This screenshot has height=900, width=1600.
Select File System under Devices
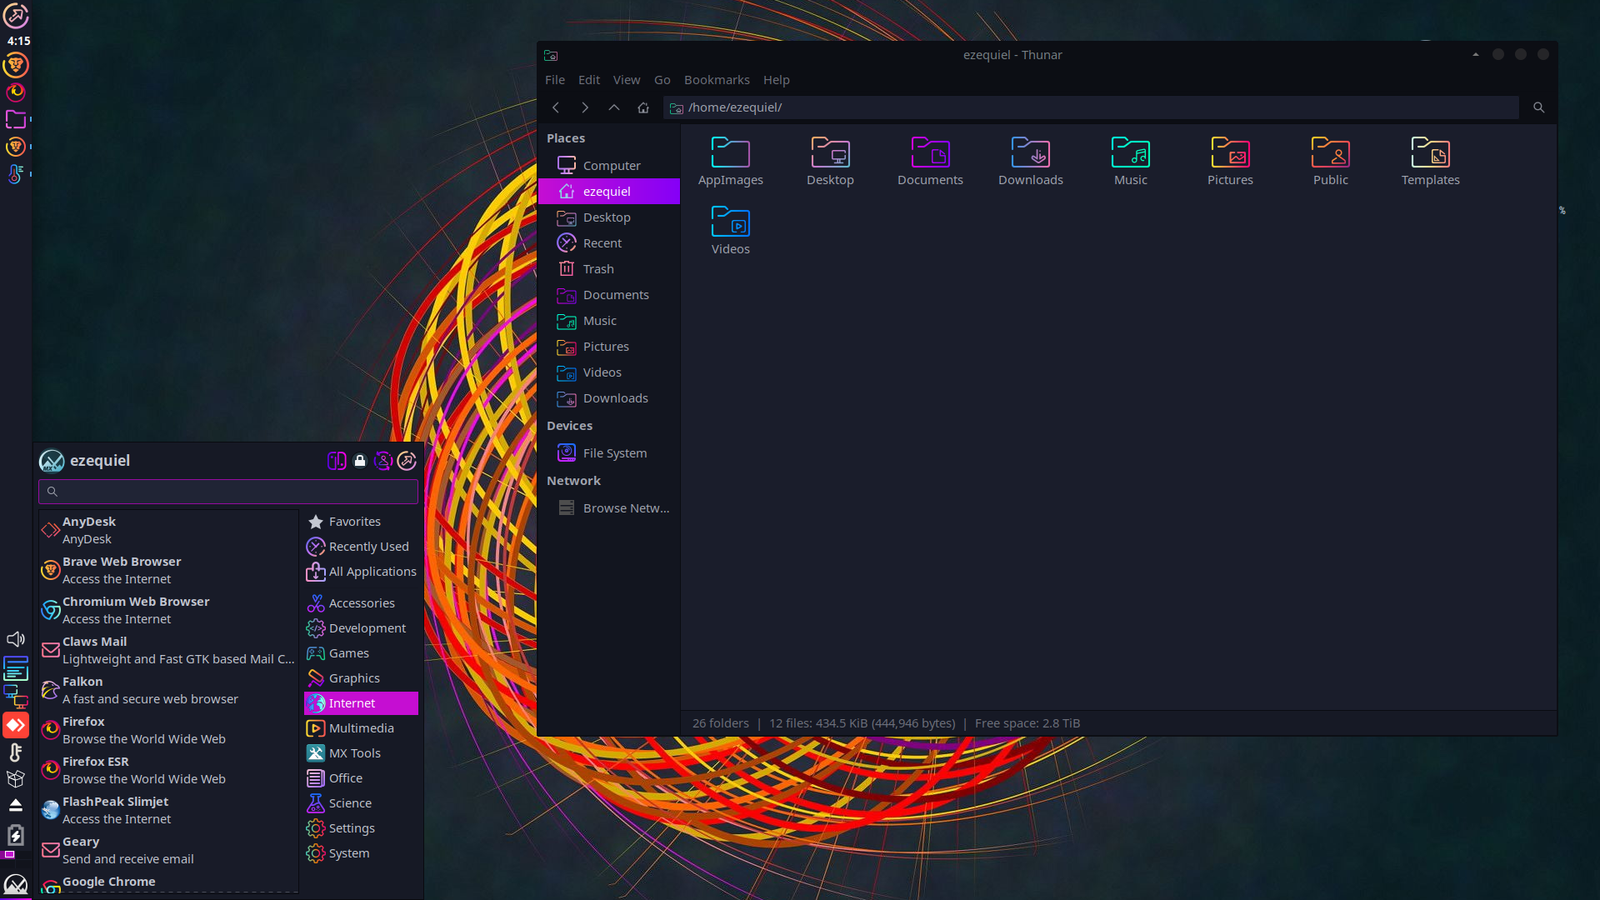coord(609,453)
